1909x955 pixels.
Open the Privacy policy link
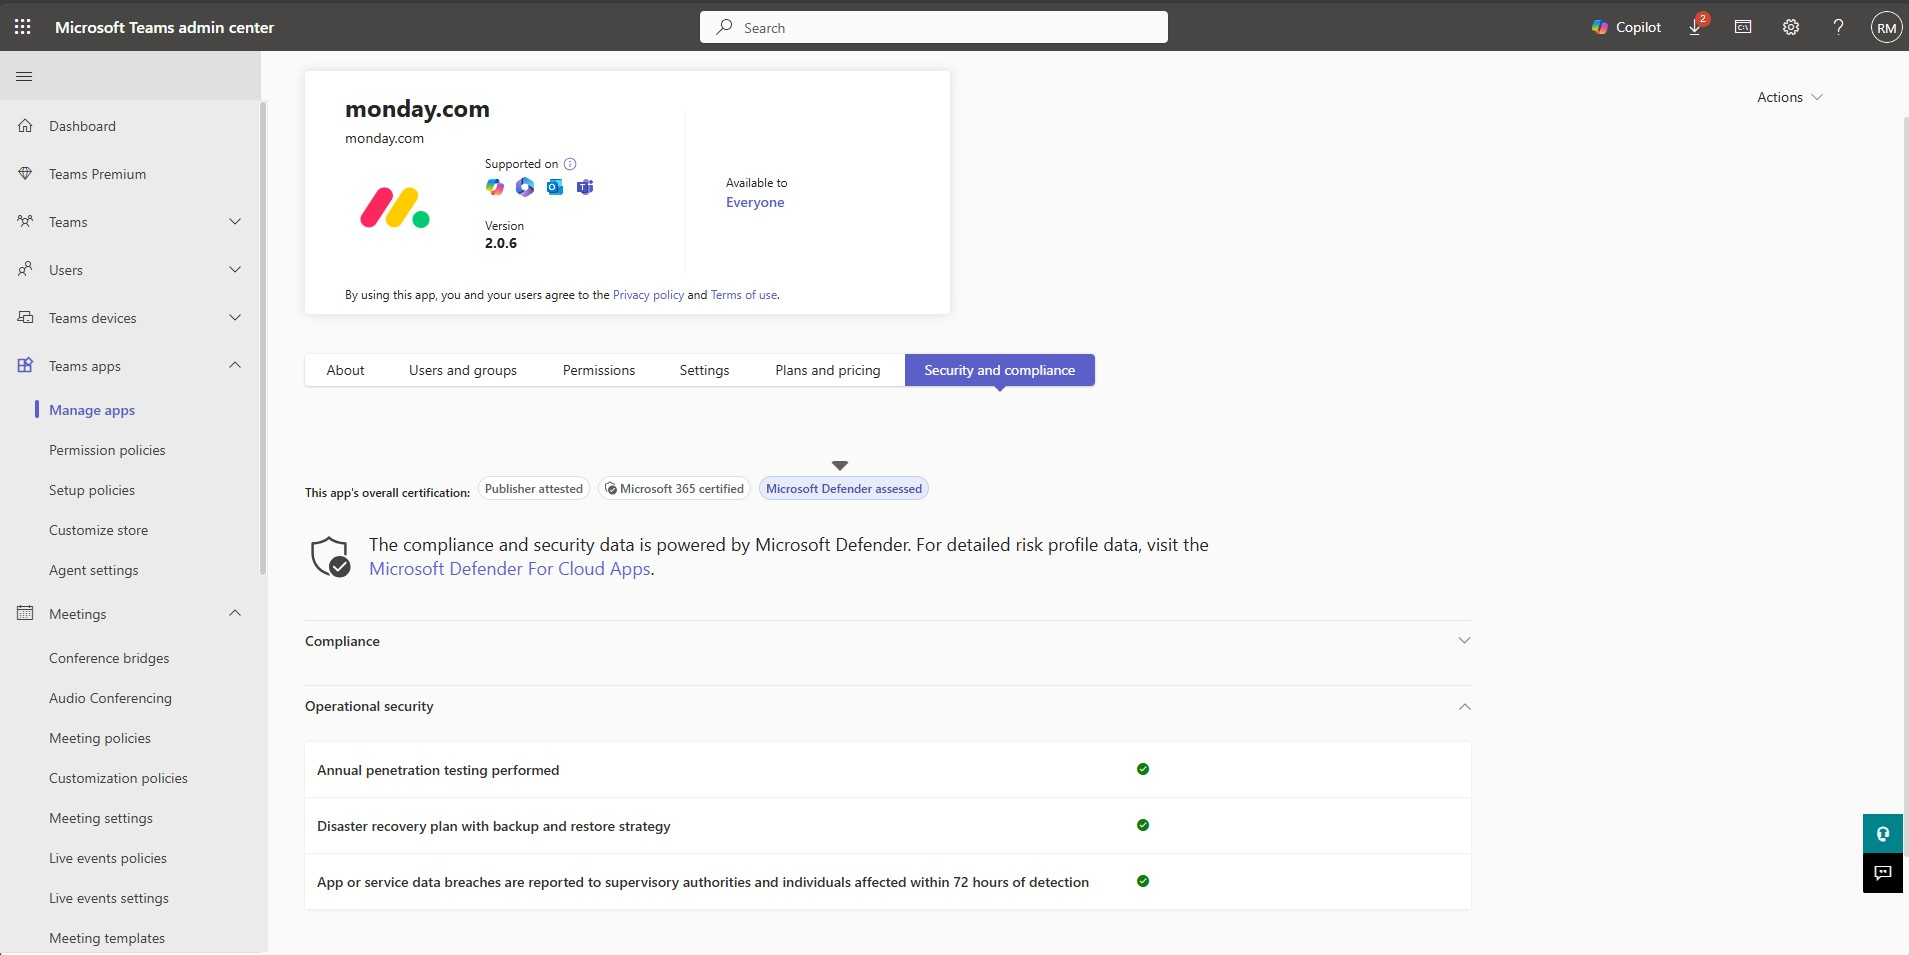pyautogui.click(x=648, y=295)
